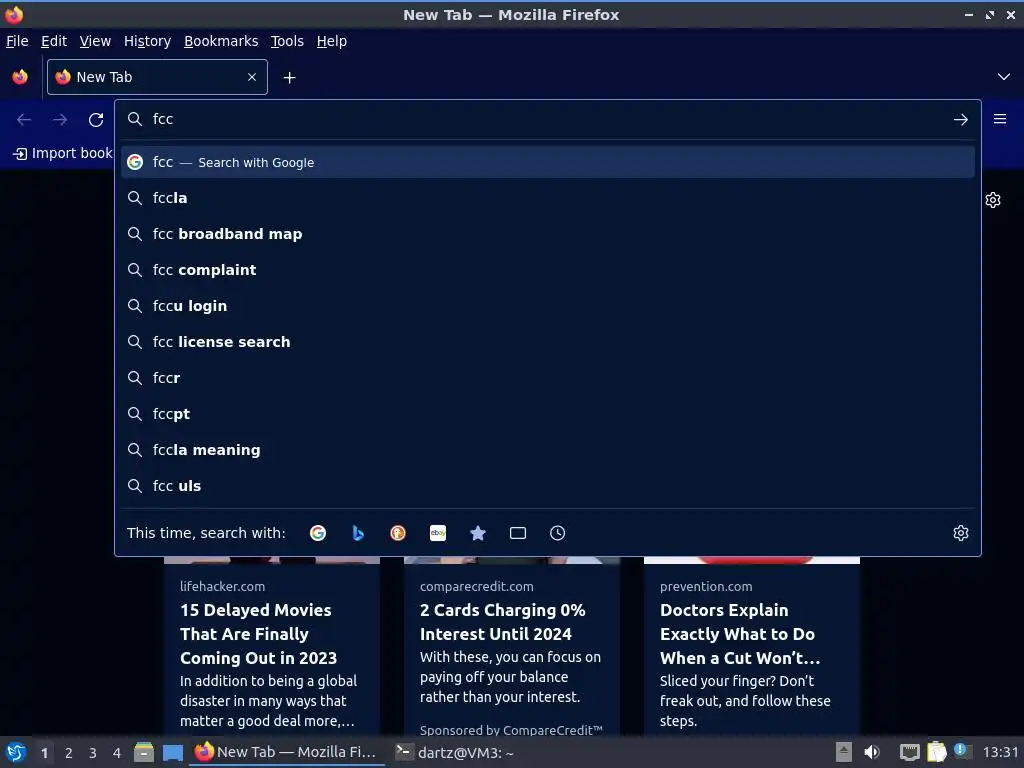The width and height of the screenshot is (1024, 768).
Task: Switch to workspace 4 in taskbar
Action: [117, 753]
